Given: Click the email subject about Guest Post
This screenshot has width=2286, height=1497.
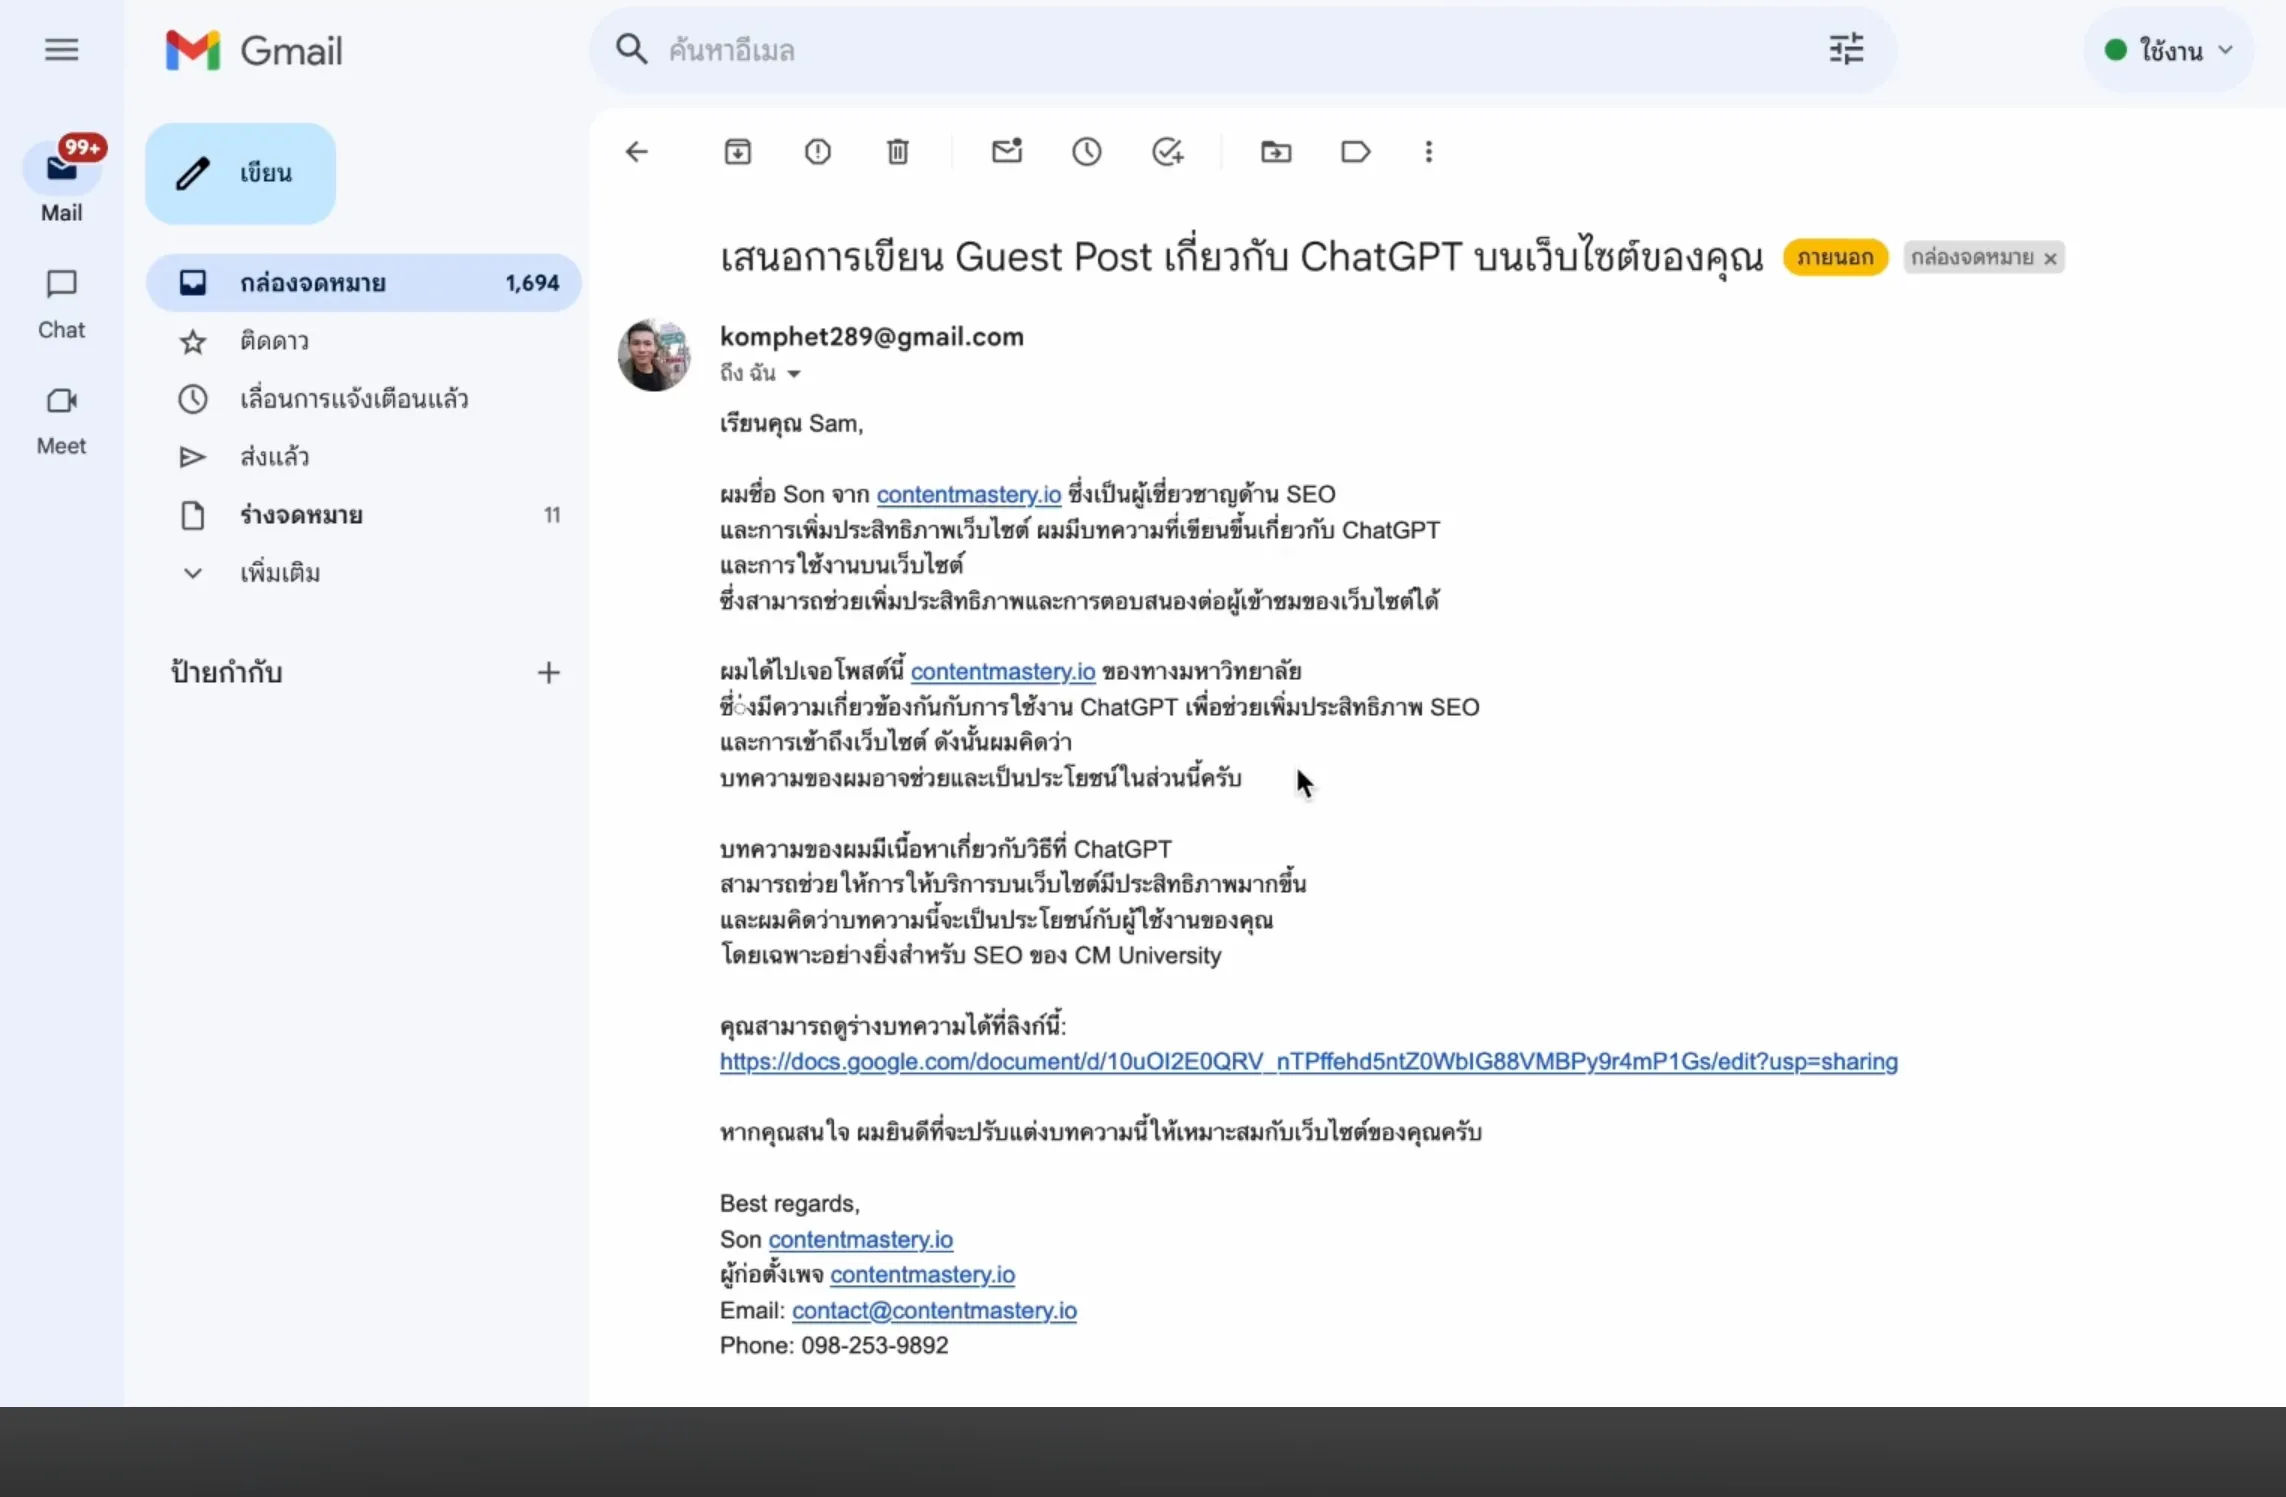Looking at the screenshot, I should click(x=1241, y=258).
